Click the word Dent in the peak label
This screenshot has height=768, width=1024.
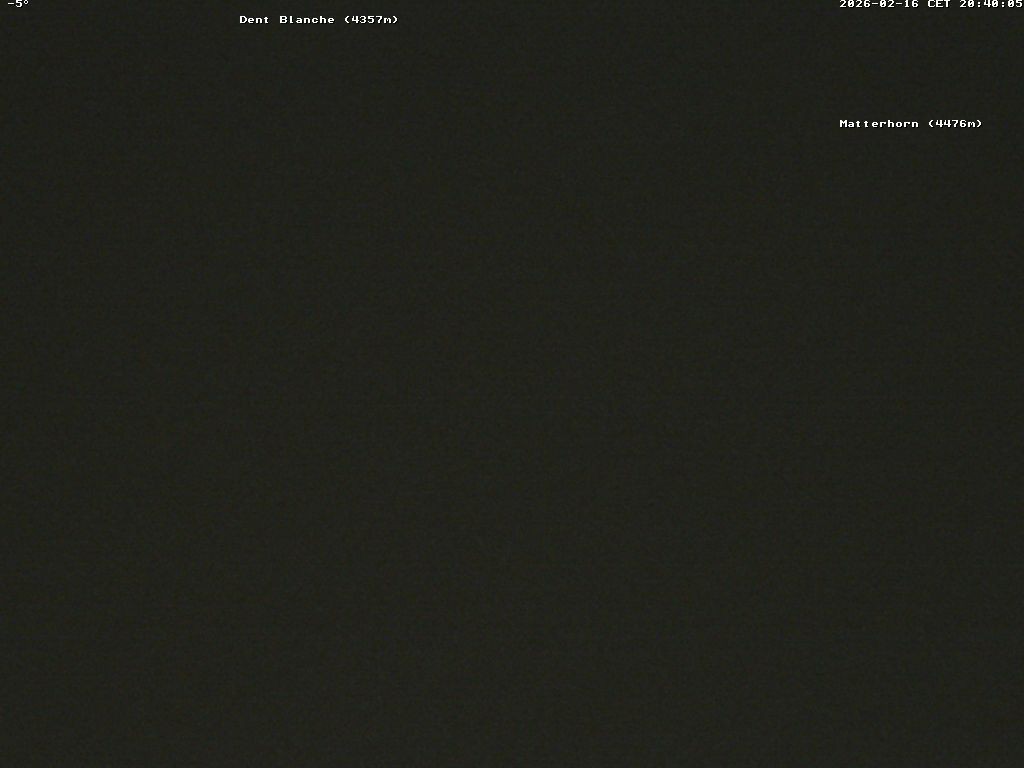251,19
